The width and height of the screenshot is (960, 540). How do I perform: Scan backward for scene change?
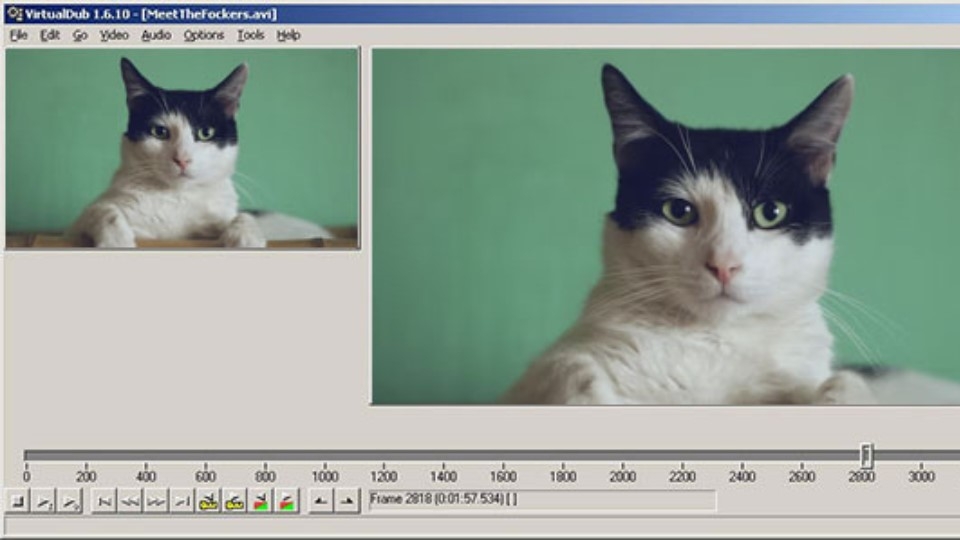pos(261,501)
